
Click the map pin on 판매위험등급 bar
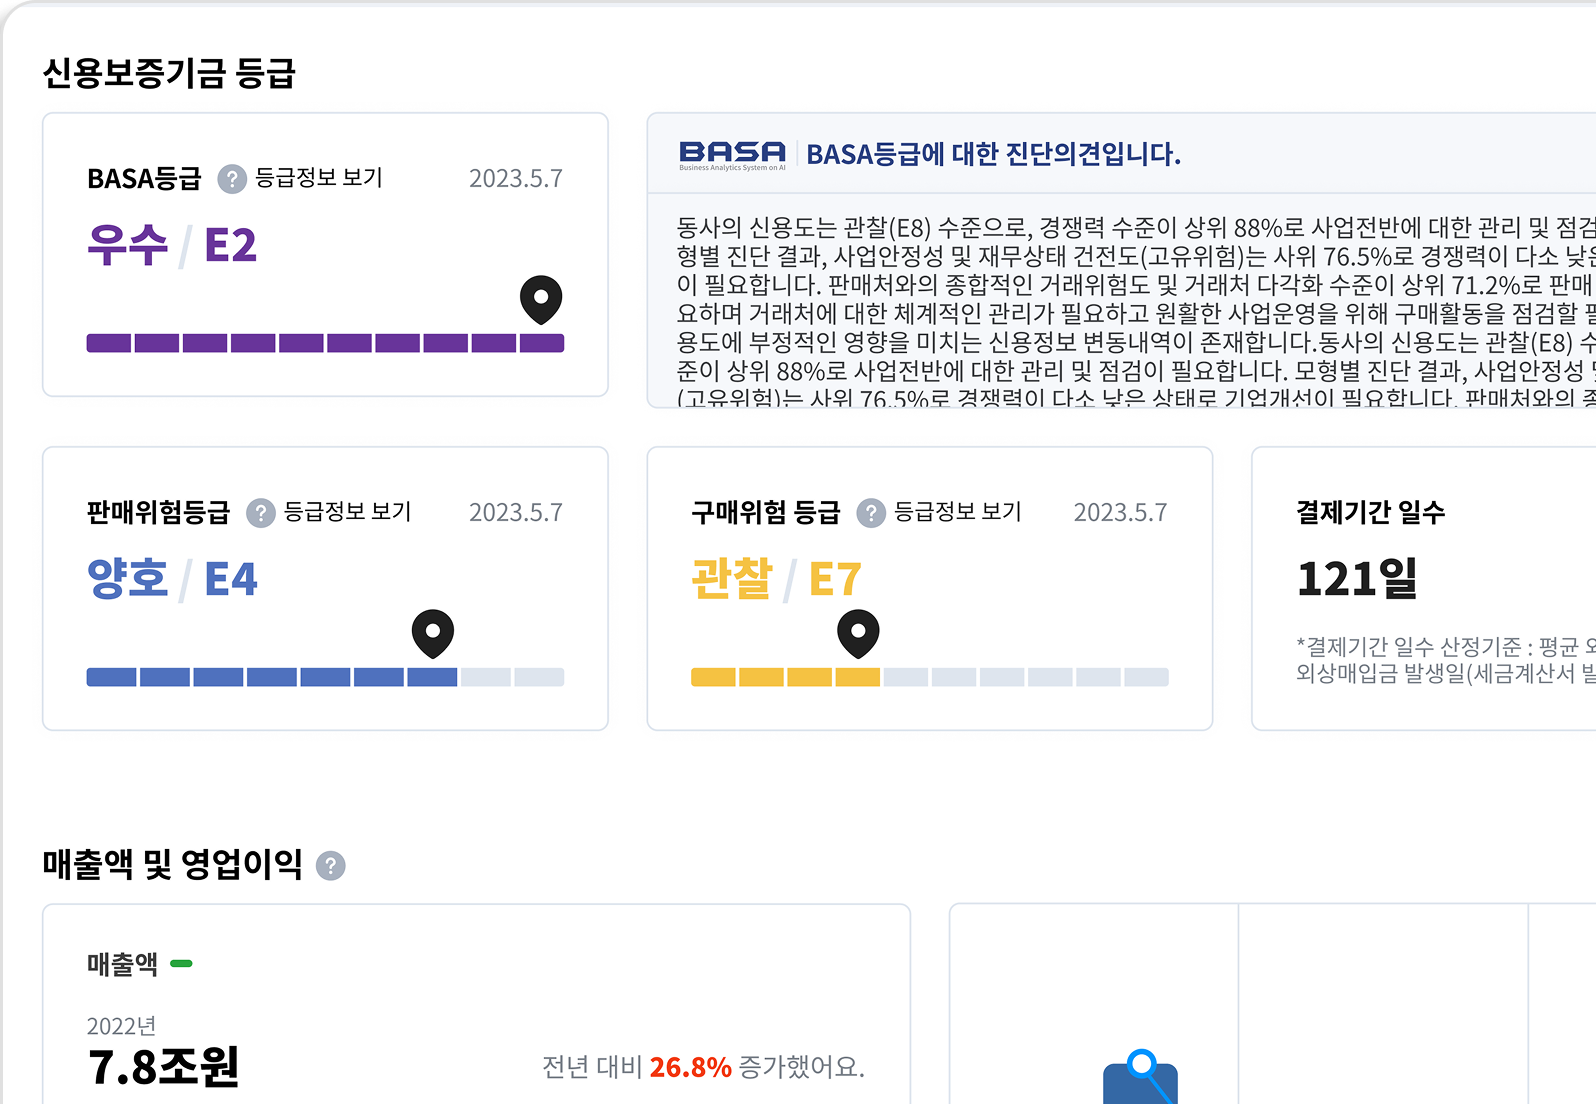click(433, 633)
